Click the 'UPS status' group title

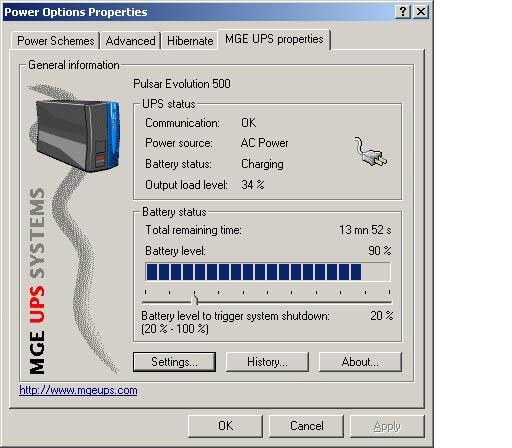[x=169, y=104]
